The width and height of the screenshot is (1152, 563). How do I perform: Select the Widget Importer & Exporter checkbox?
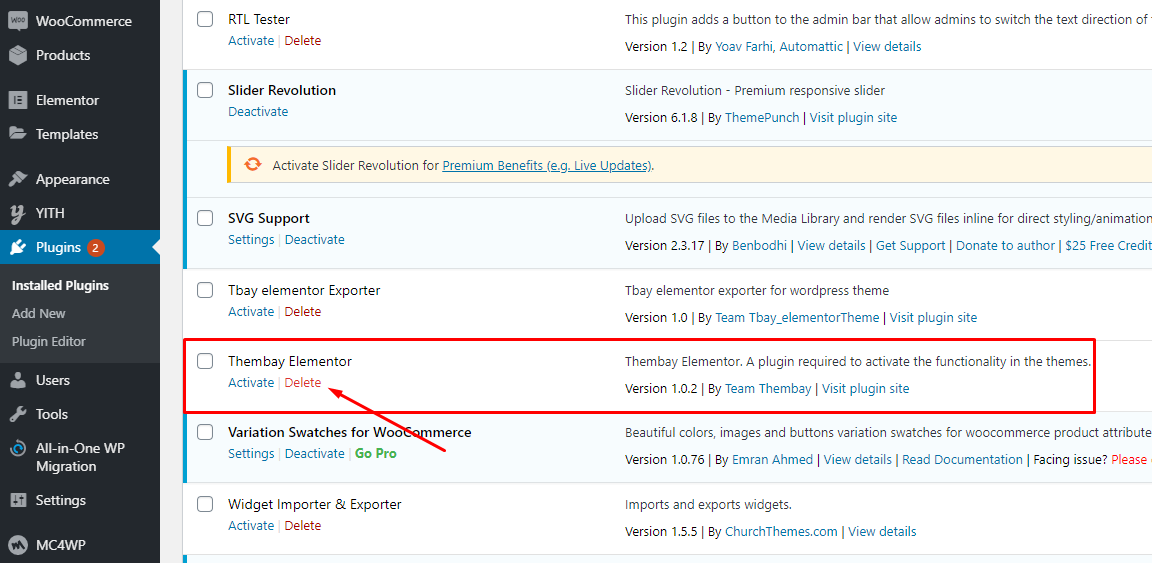(205, 504)
